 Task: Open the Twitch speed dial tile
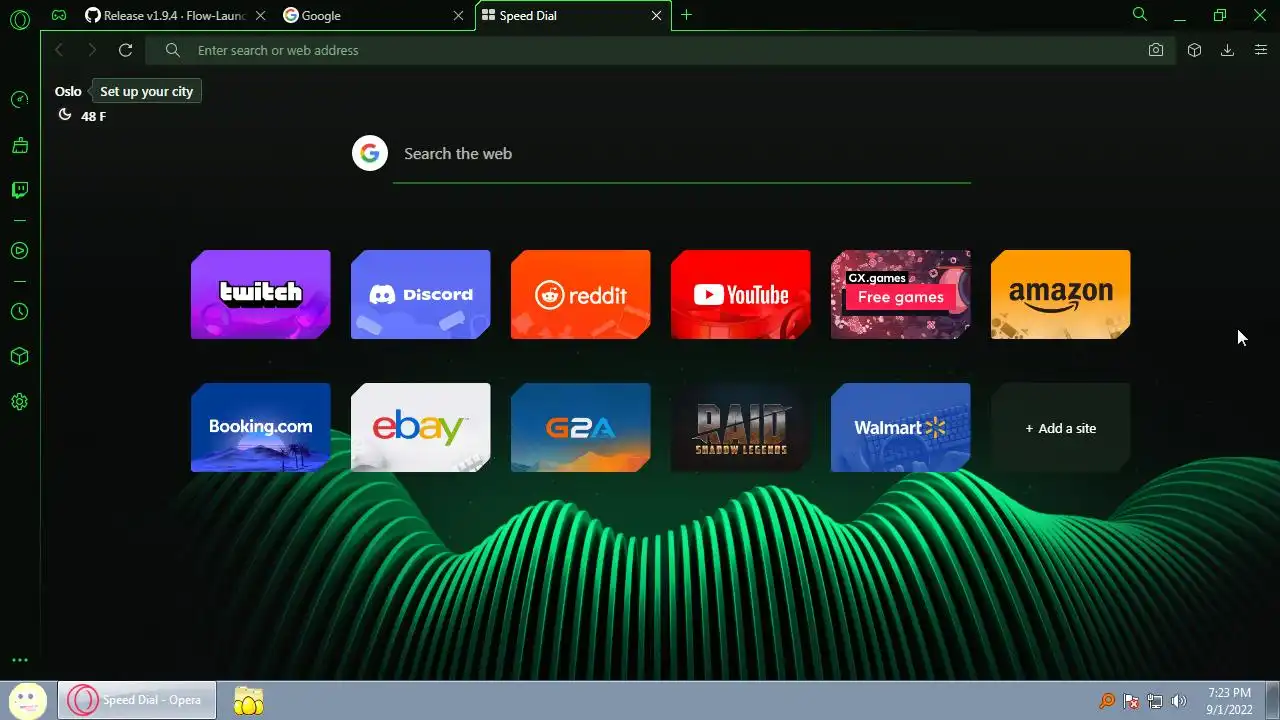point(260,294)
